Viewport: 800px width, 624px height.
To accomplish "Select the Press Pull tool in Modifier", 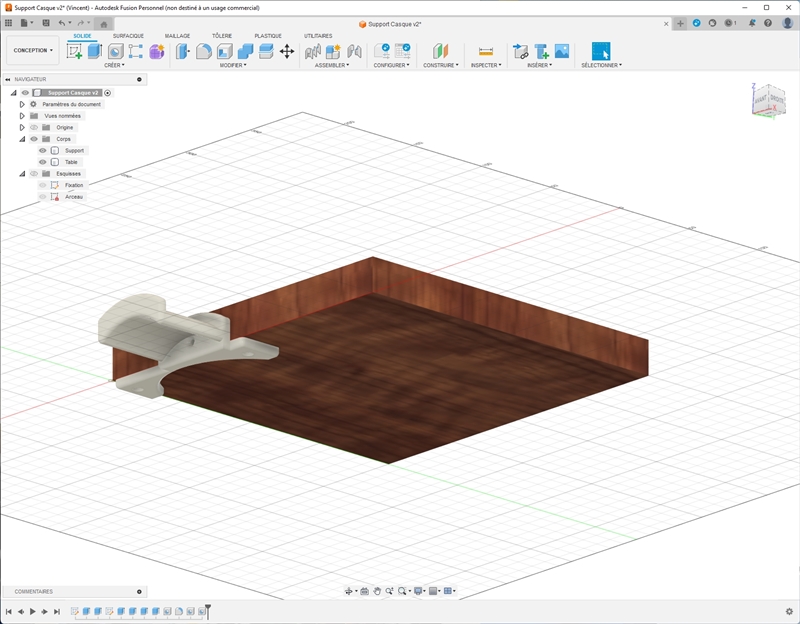I will [183, 52].
